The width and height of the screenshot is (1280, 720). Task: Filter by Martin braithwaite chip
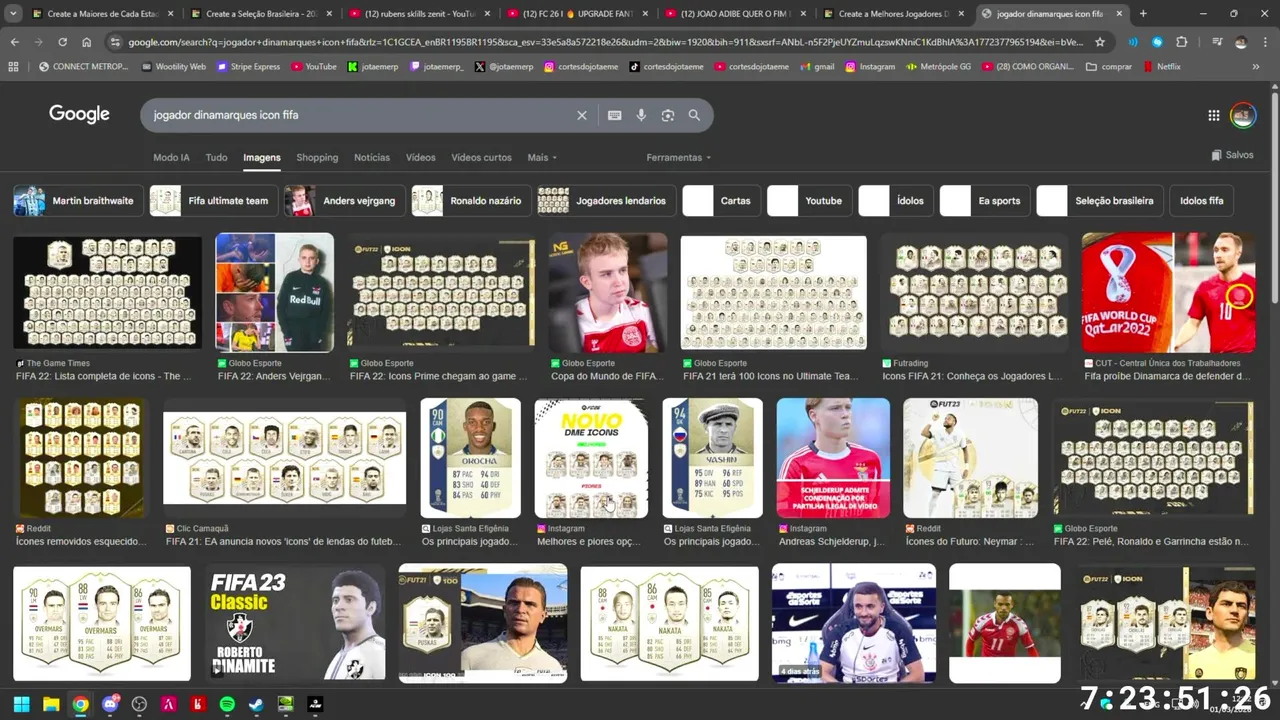[77, 200]
